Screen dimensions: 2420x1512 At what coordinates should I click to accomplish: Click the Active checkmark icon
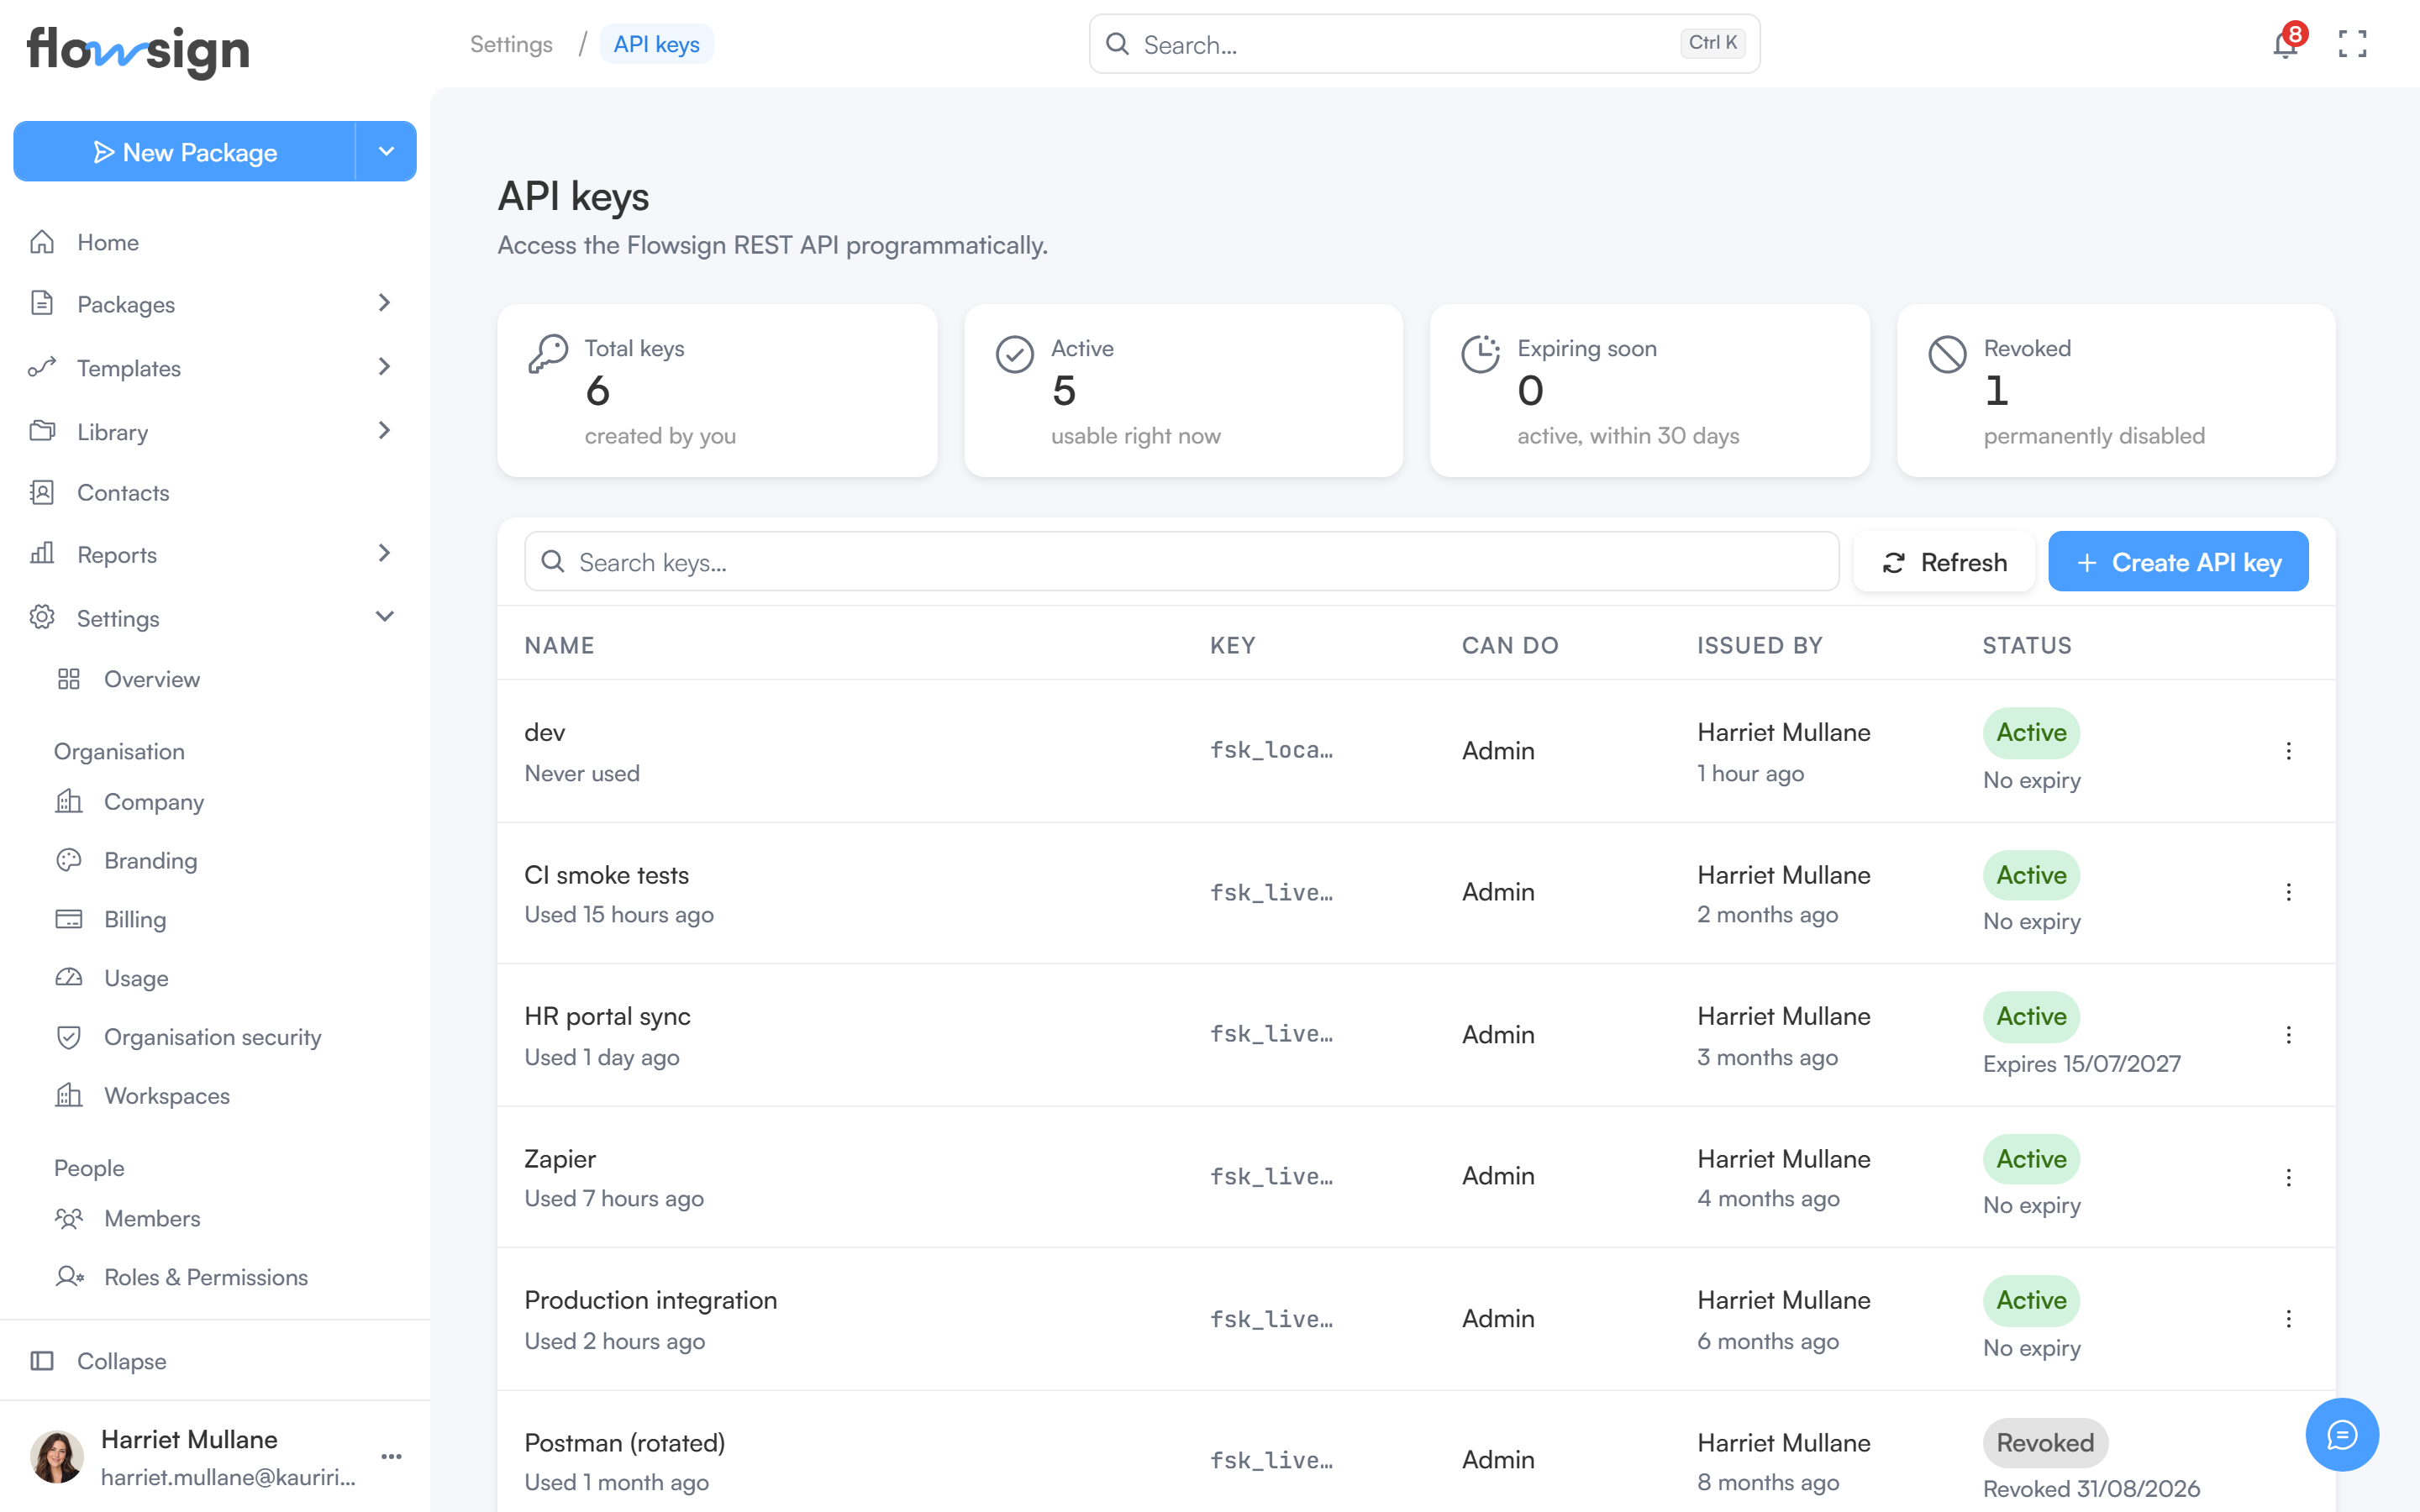tap(1014, 354)
